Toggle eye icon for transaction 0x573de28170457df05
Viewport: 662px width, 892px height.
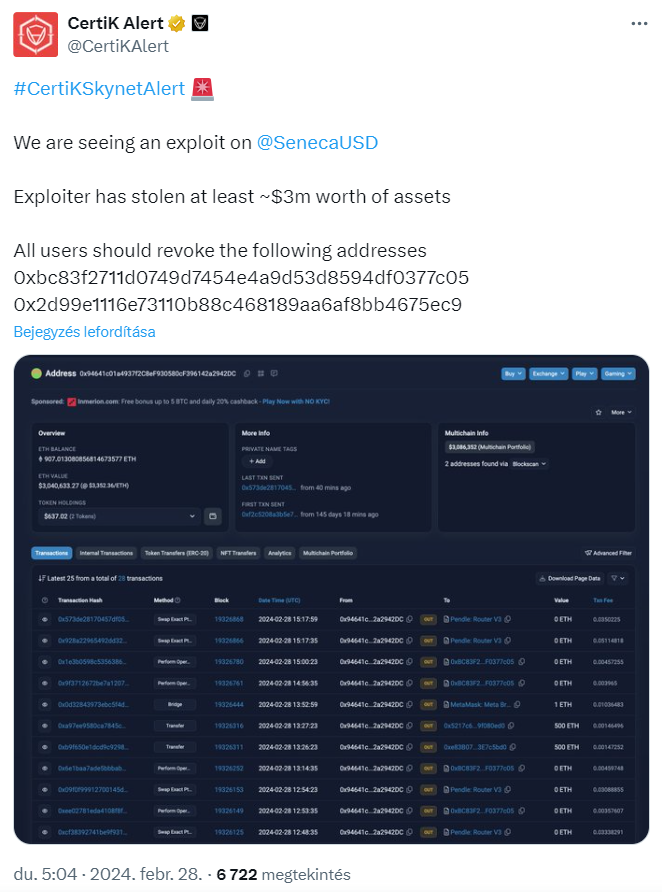[x=45, y=619]
